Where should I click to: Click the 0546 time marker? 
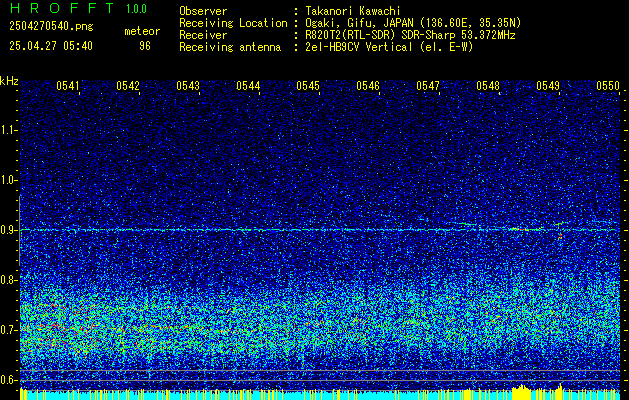point(368,85)
